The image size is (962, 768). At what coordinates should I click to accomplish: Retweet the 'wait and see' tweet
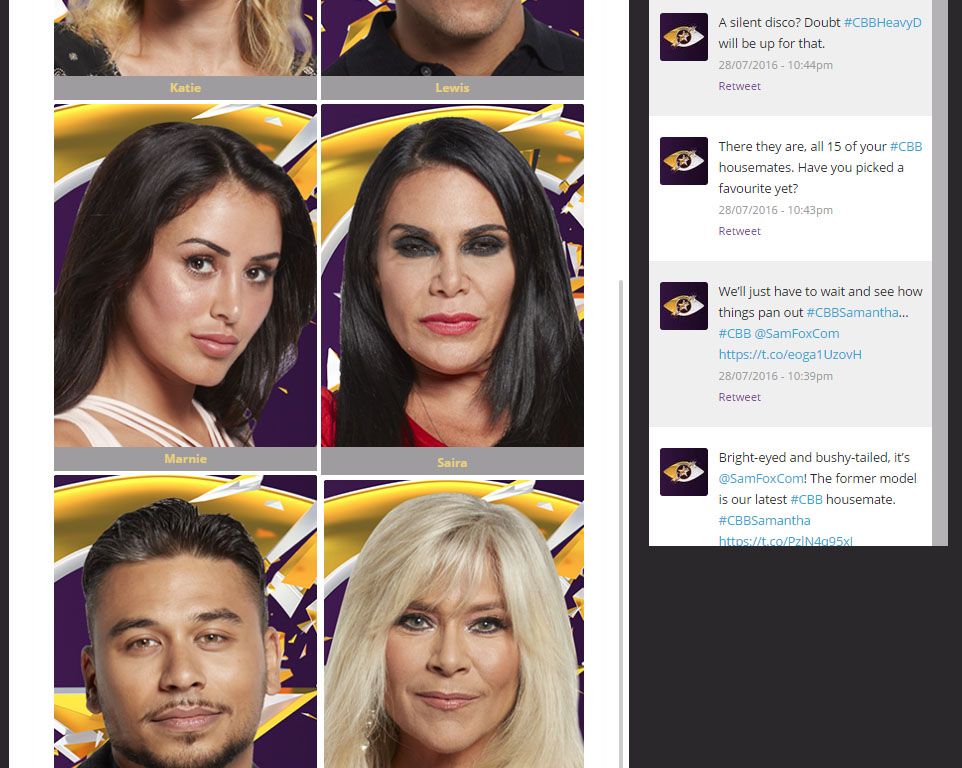pyautogui.click(x=739, y=397)
